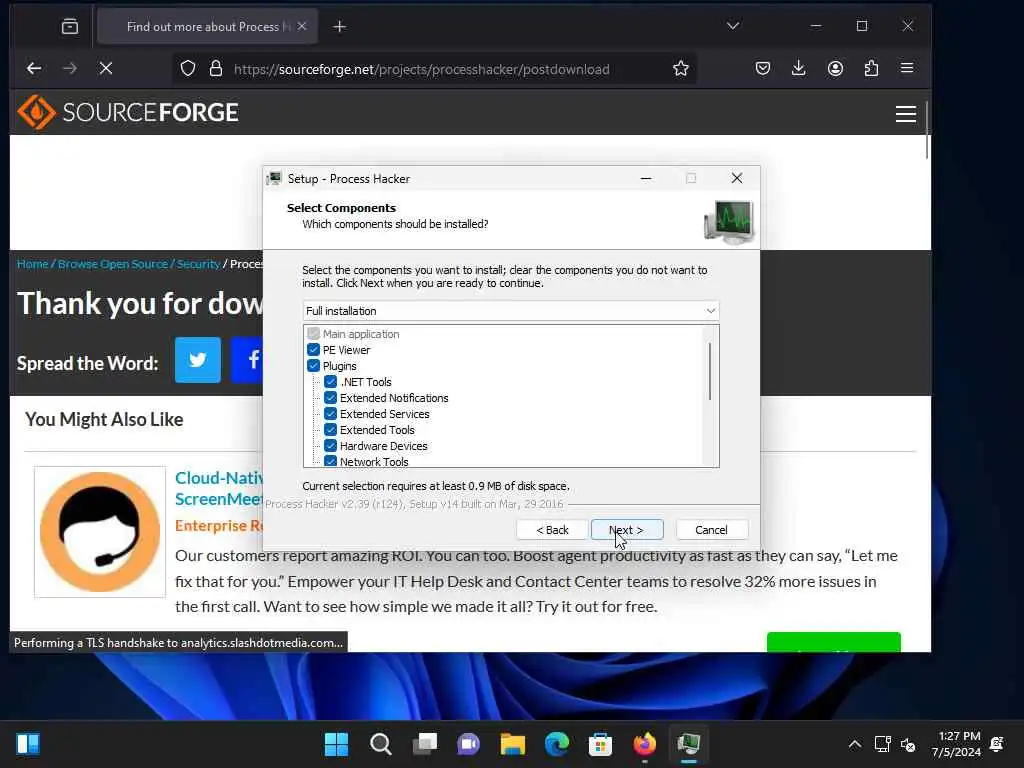Screen dimensions: 1024x768
Task: Click Process Hacker setup taskbar icon
Action: point(688,744)
